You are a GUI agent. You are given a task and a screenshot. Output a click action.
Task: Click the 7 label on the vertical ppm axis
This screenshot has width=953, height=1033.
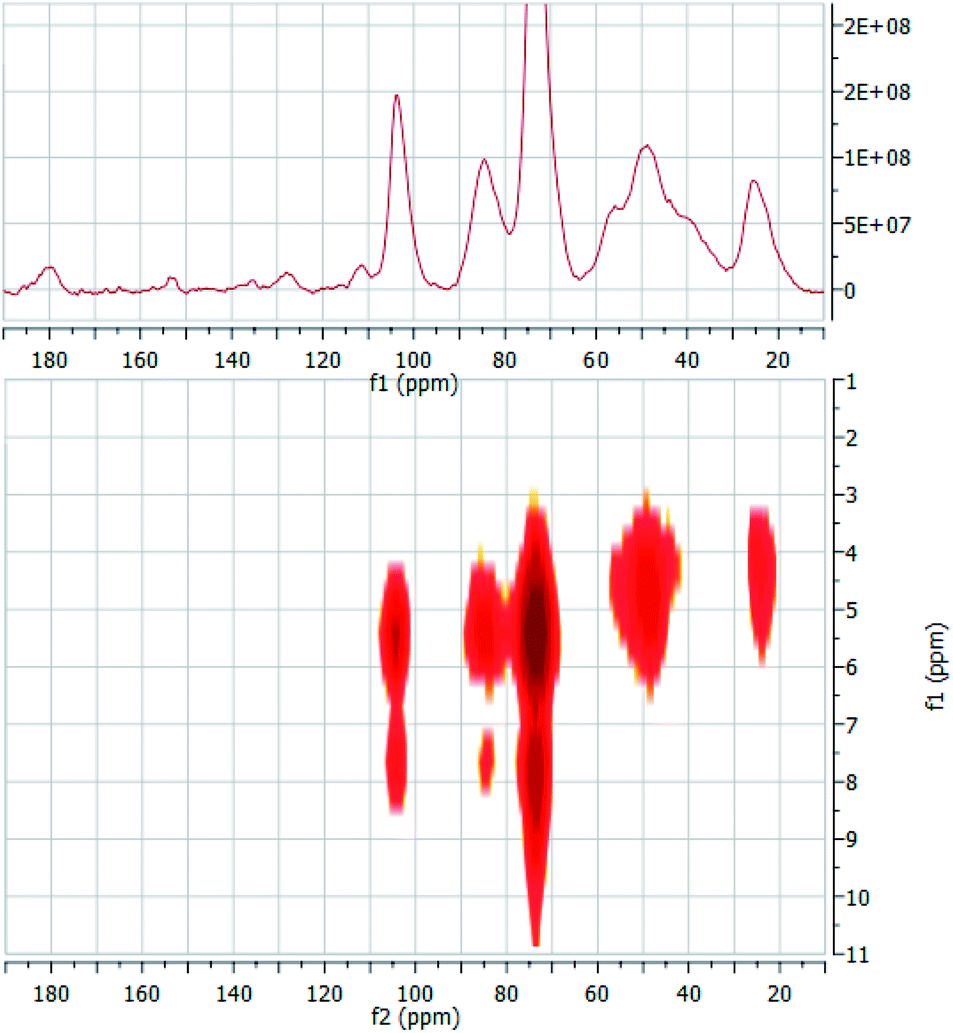click(x=851, y=725)
